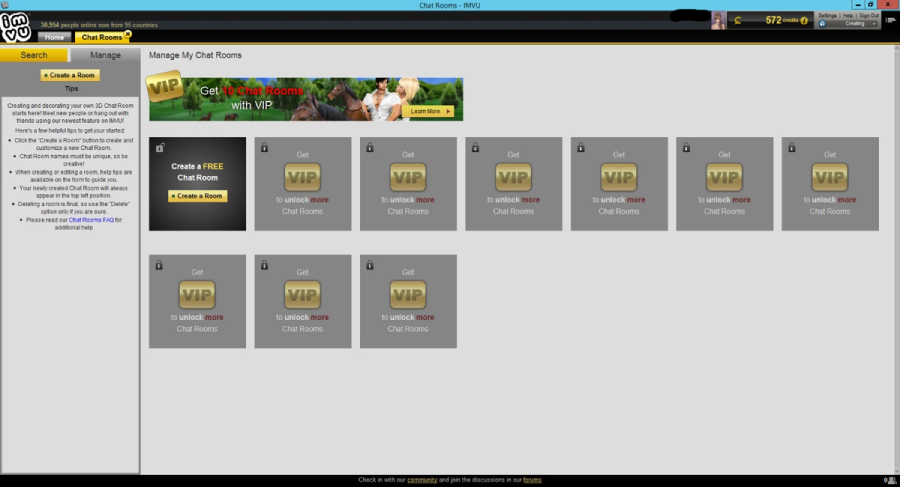Open the forums link in the footer

point(532,480)
